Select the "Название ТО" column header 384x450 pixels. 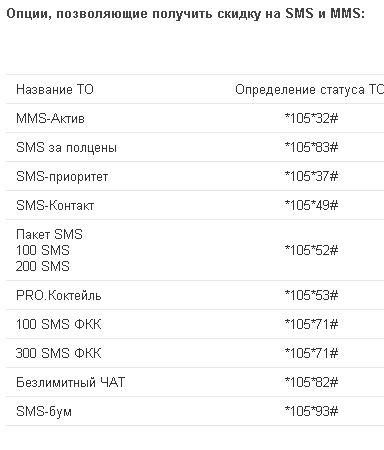[55, 89]
